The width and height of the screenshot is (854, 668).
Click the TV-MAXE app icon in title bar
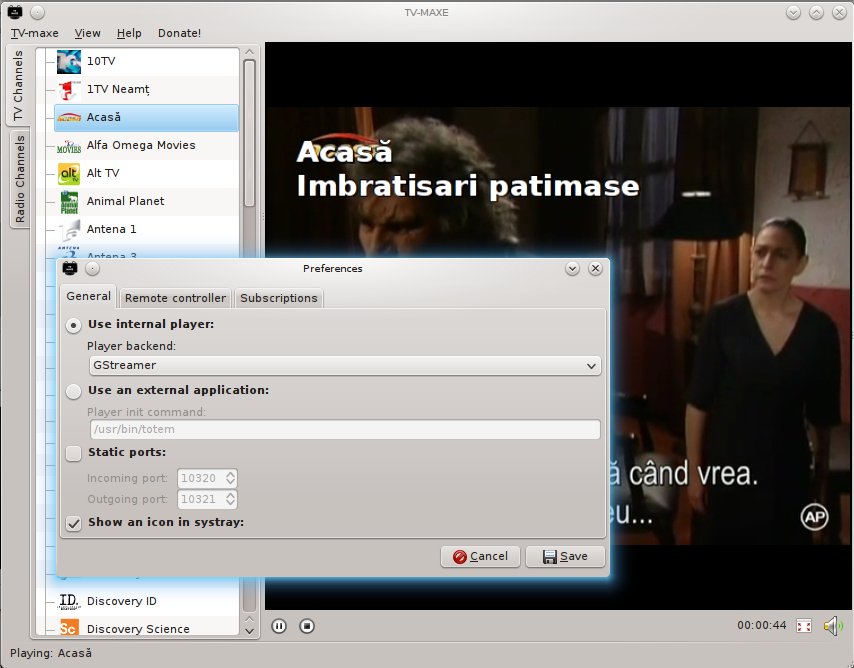point(14,11)
